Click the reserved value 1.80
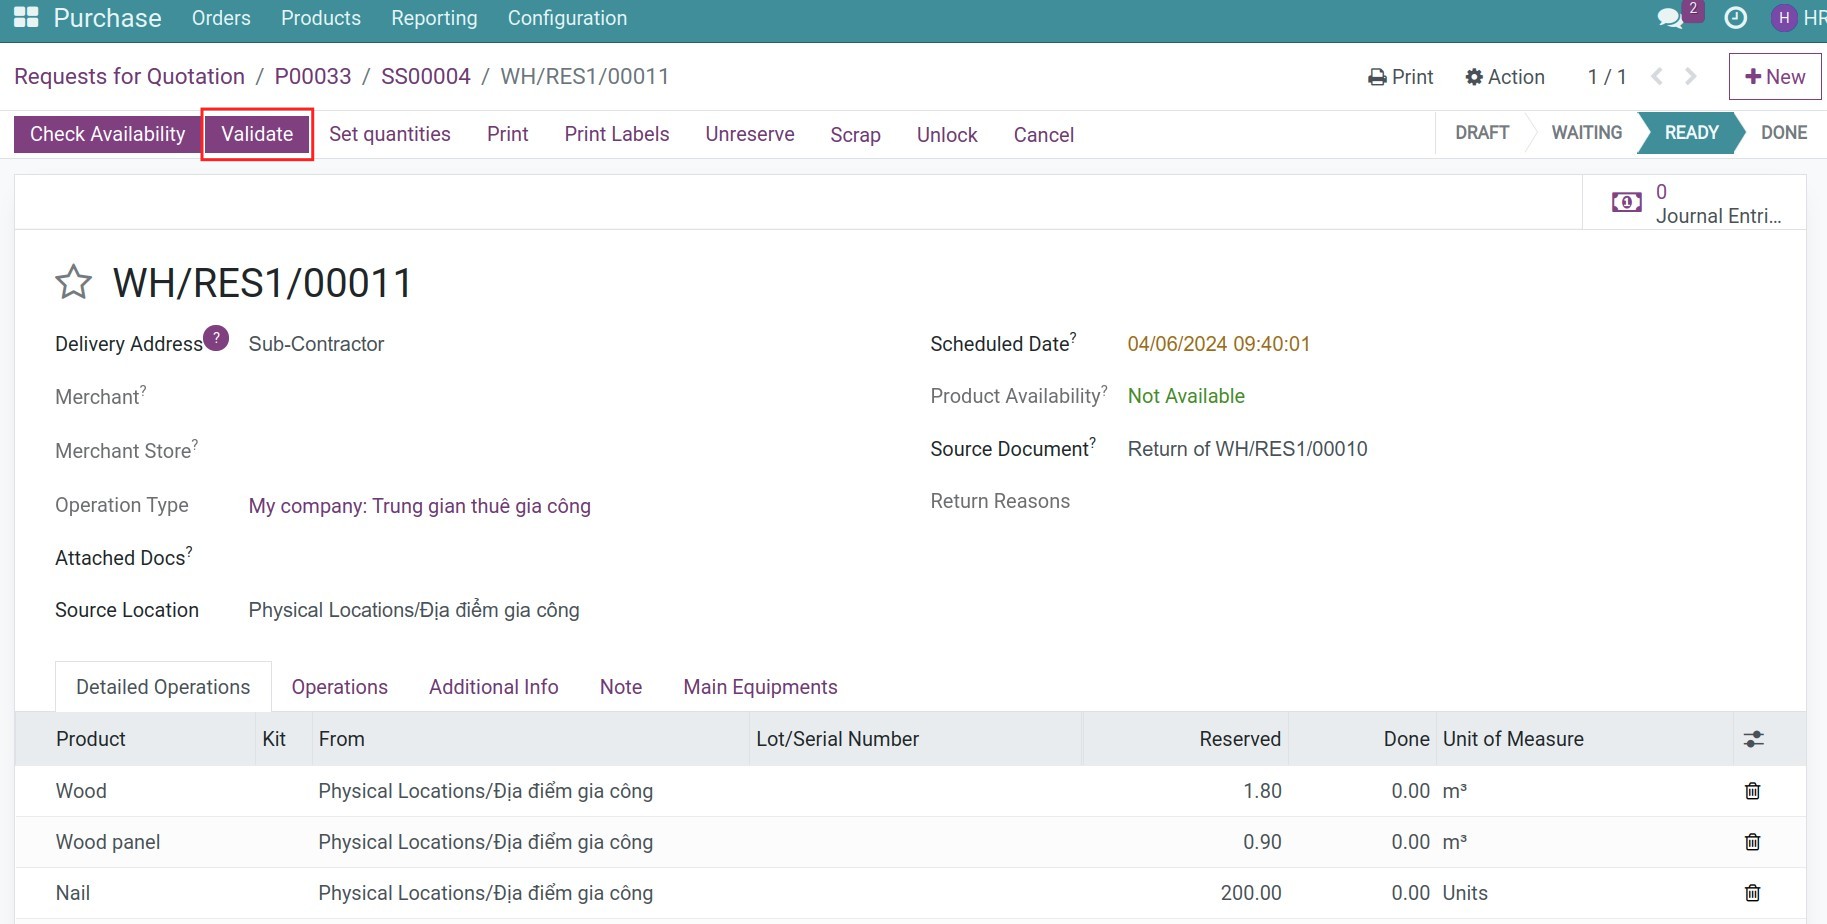 1262,791
